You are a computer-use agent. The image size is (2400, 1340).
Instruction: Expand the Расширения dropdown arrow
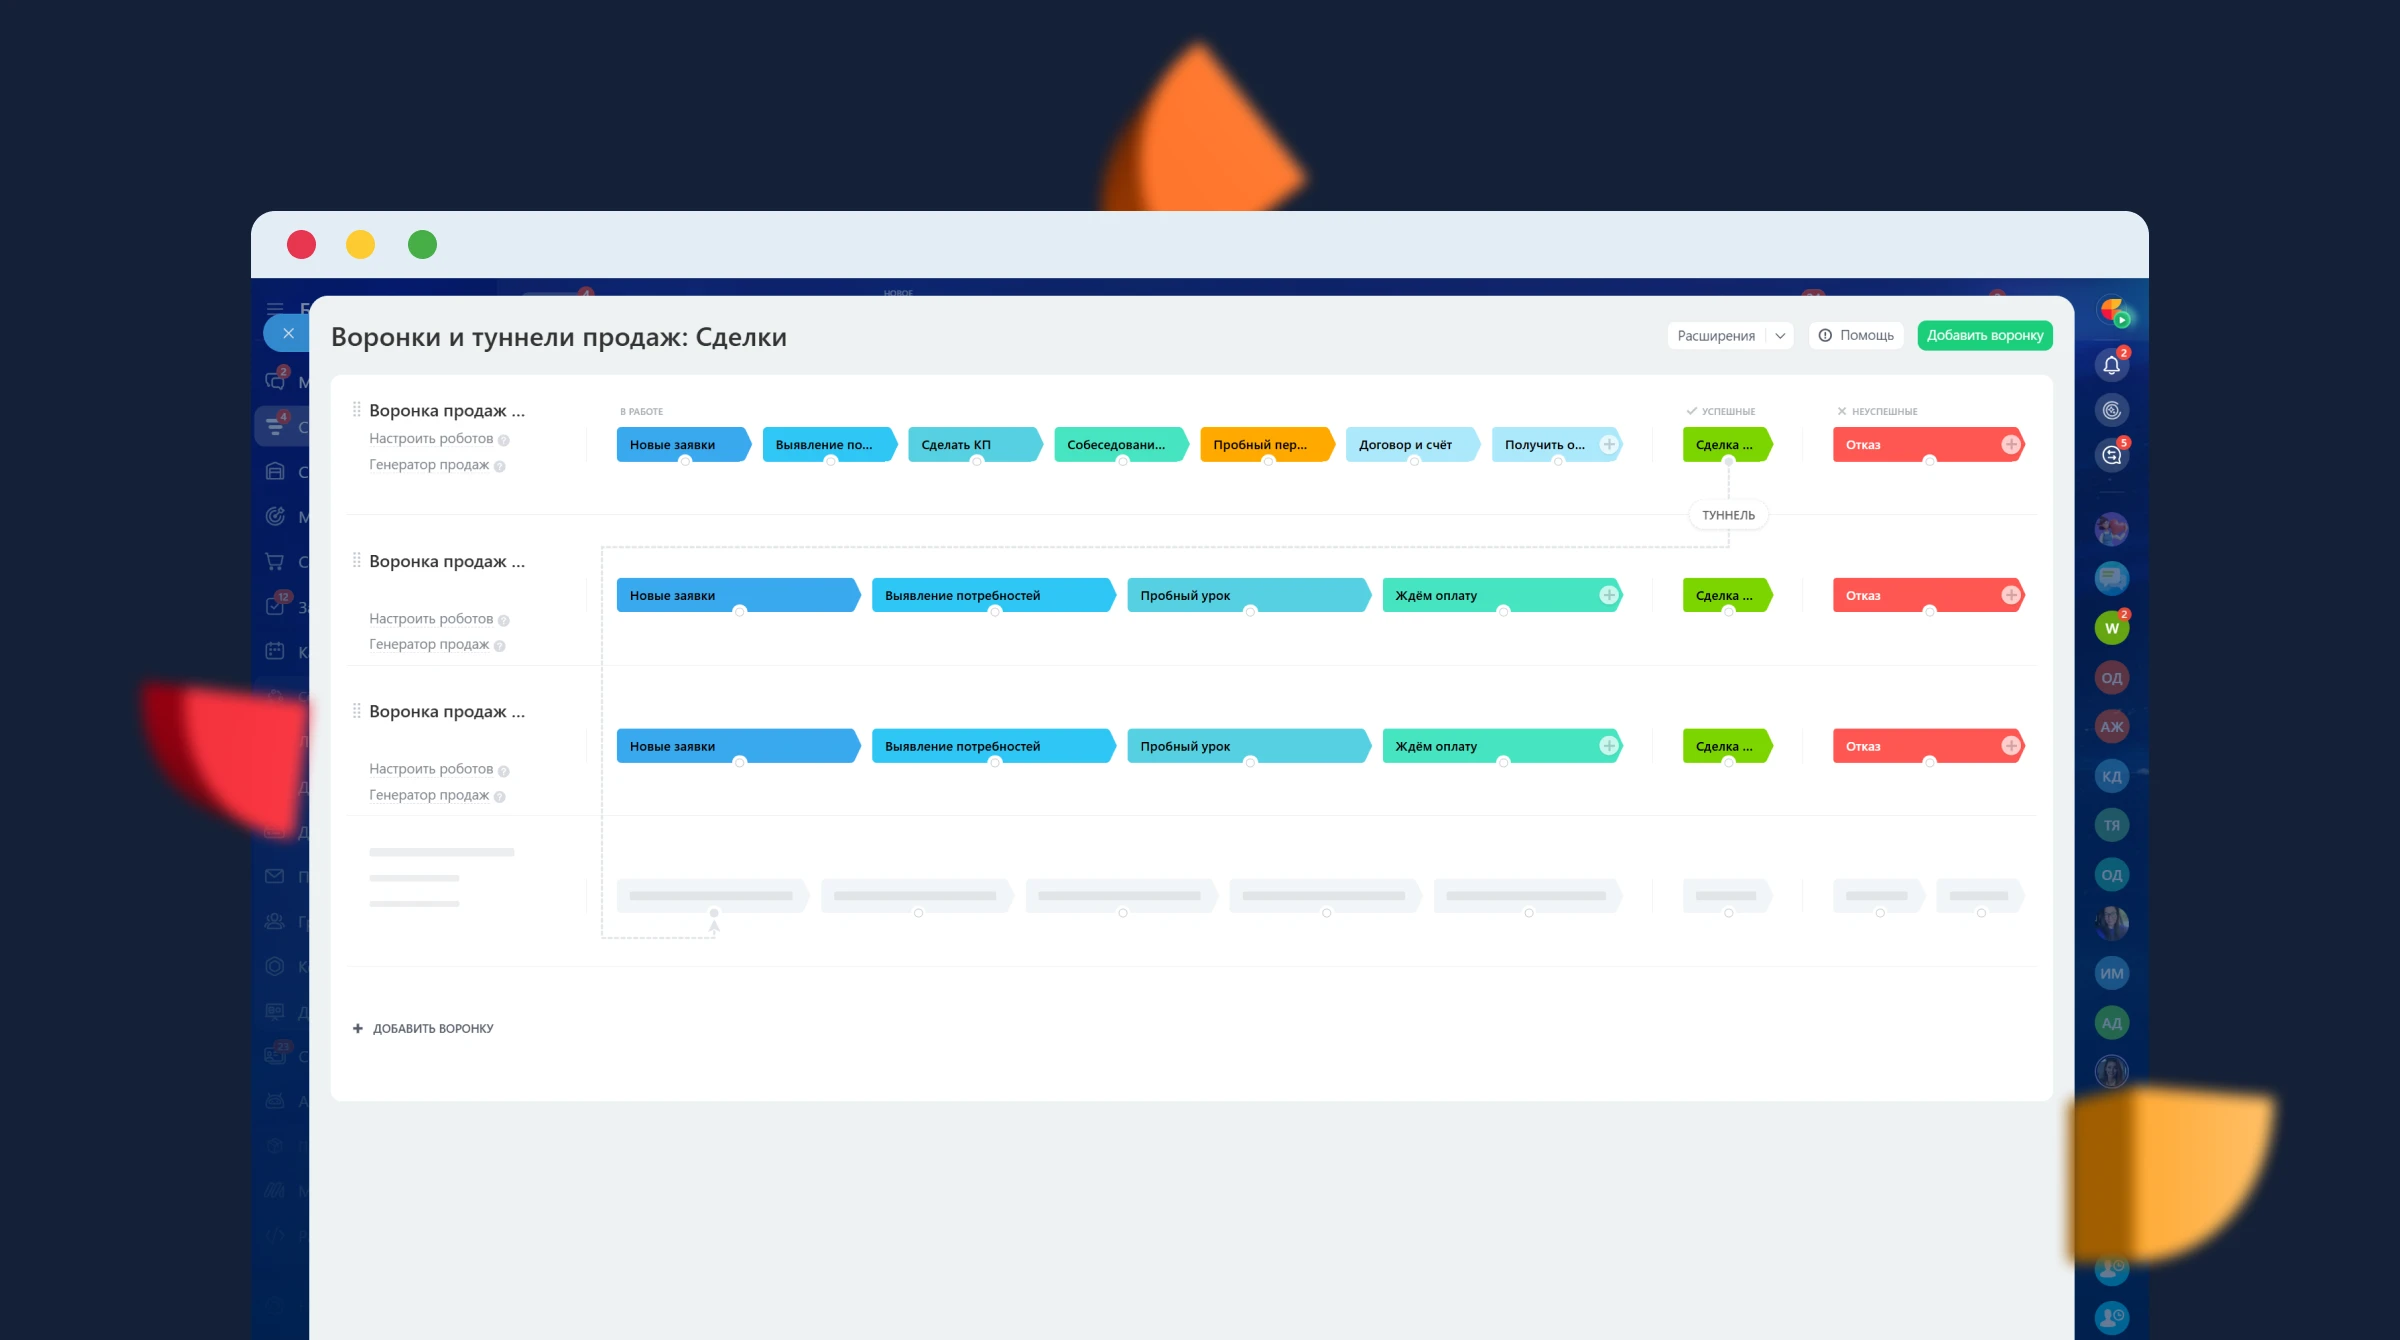(x=1780, y=336)
